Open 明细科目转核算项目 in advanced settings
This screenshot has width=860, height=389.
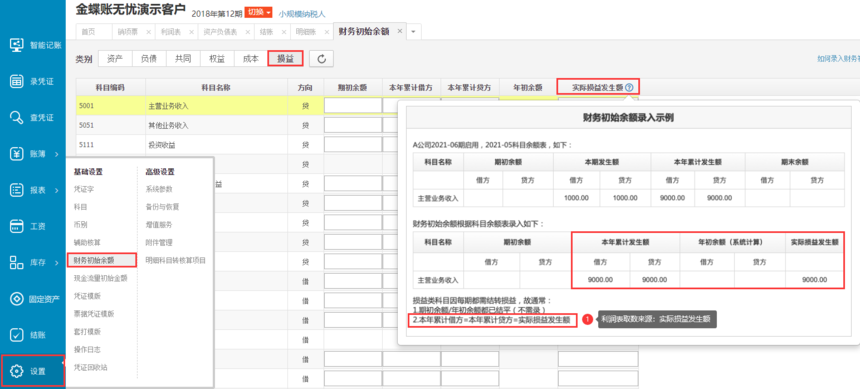click(x=176, y=260)
